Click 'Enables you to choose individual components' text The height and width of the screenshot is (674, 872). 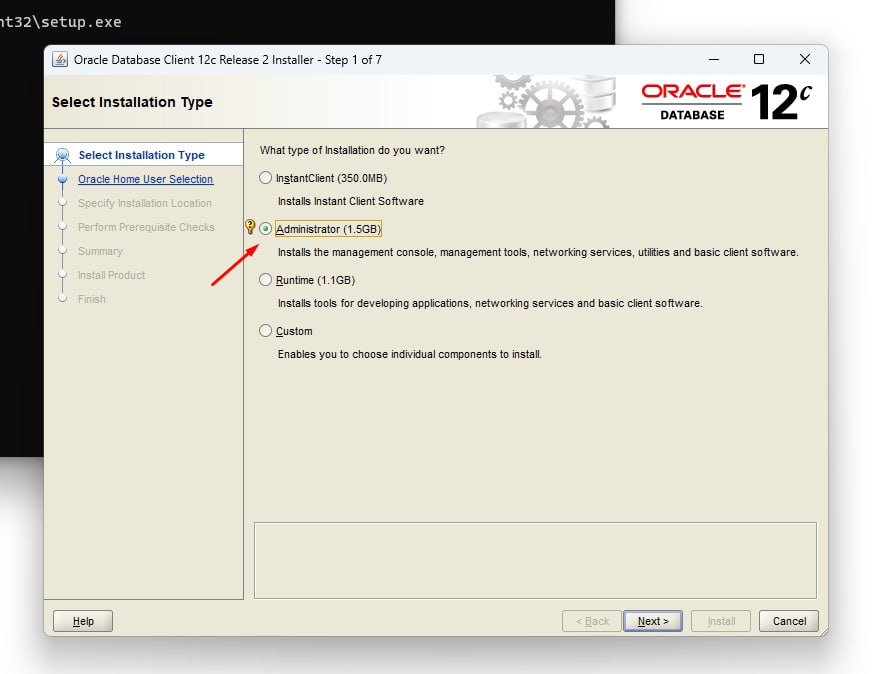click(409, 354)
